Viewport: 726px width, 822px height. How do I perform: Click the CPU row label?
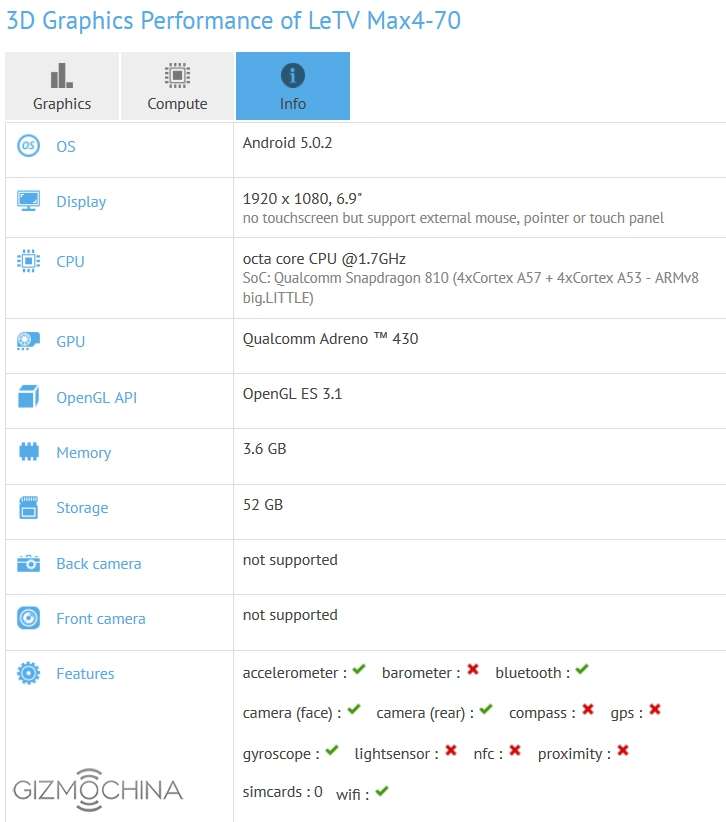70,261
